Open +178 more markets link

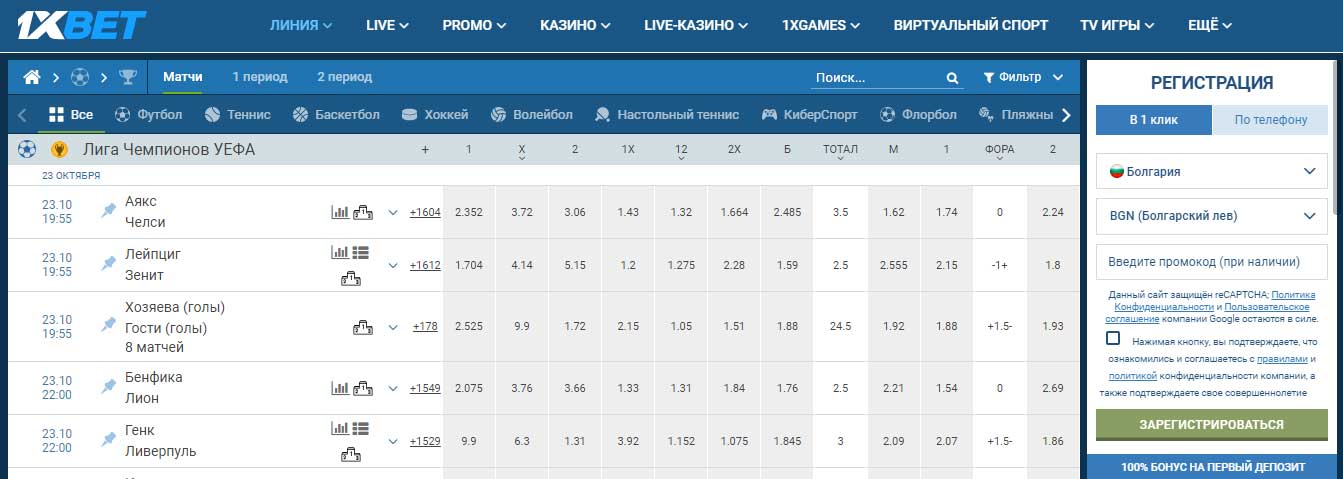[425, 326]
